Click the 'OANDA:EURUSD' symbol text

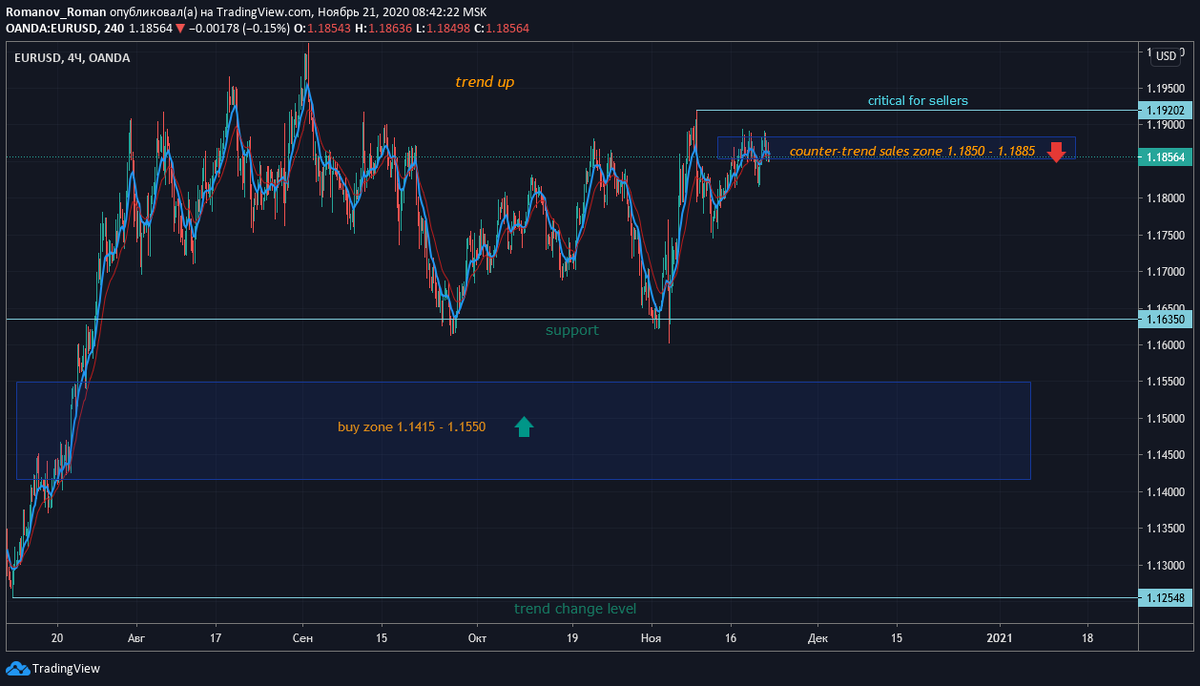tap(51, 29)
